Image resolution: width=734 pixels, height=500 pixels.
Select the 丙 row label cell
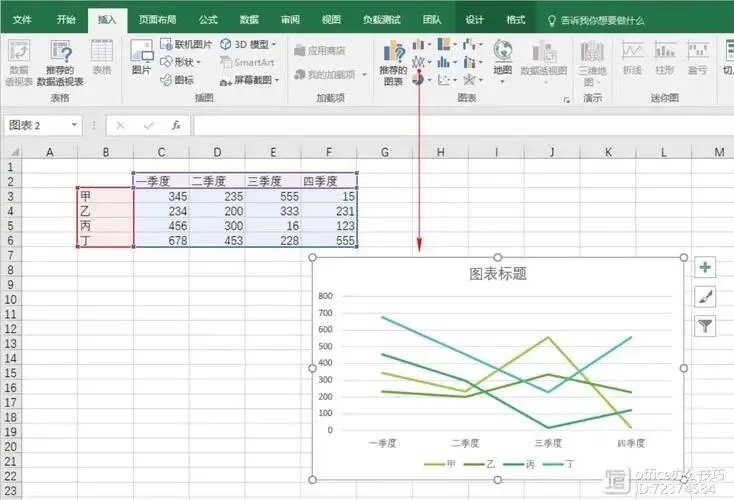click(x=105, y=226)
